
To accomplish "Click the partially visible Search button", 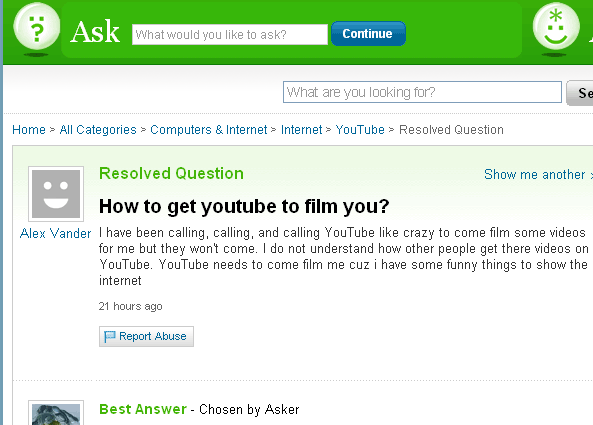I will click(x=580, y=93).
